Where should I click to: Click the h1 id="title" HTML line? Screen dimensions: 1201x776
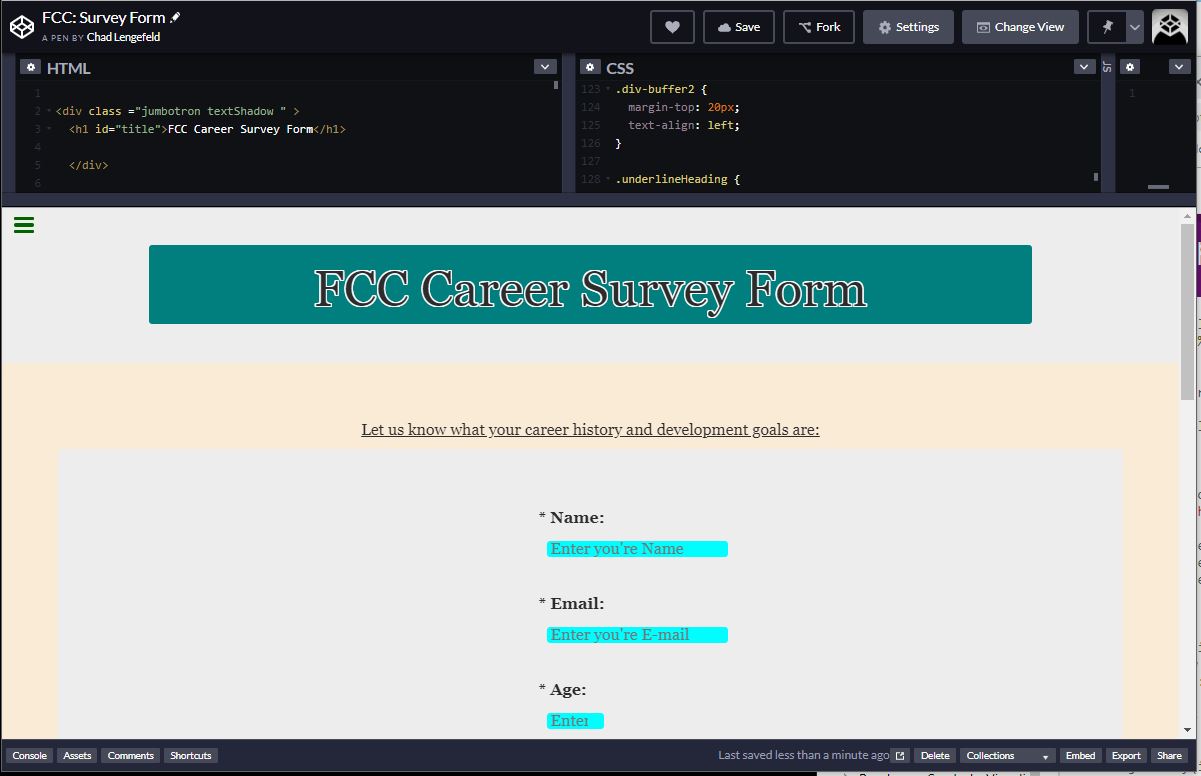[x=207, y=130]
